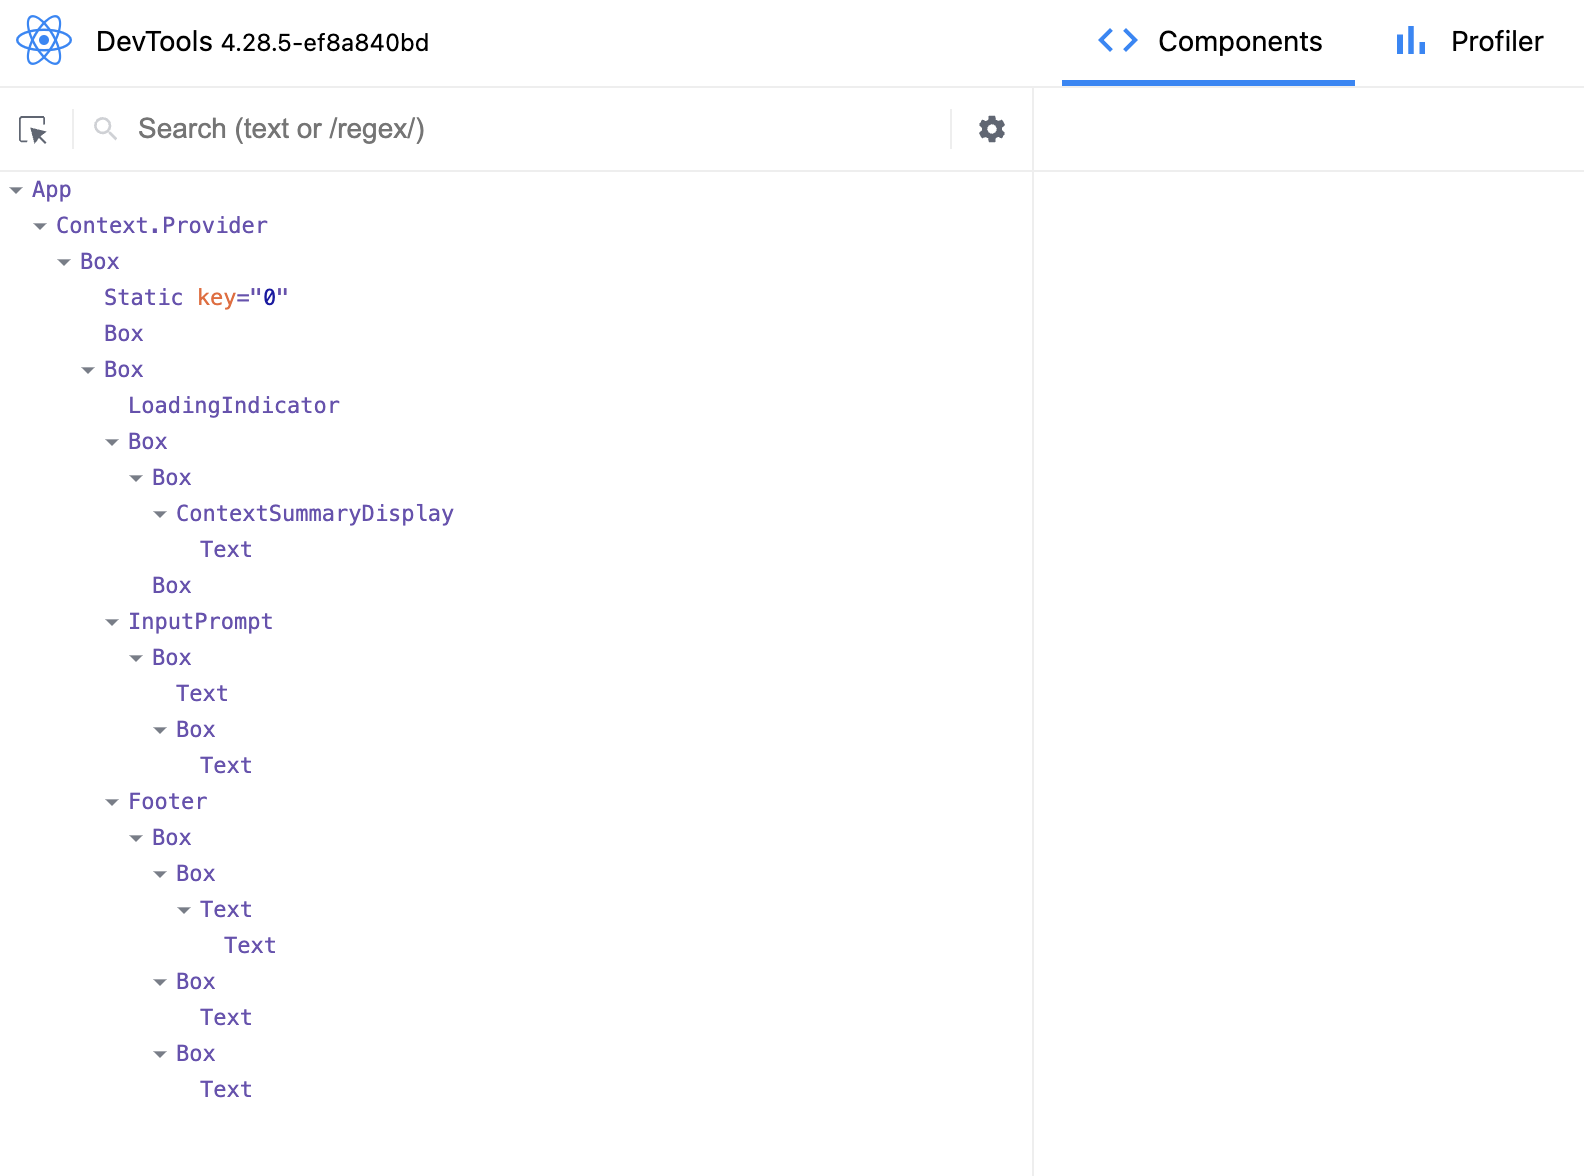
Task: Collapse the Context.Provider node
Action: coord(40,226)
